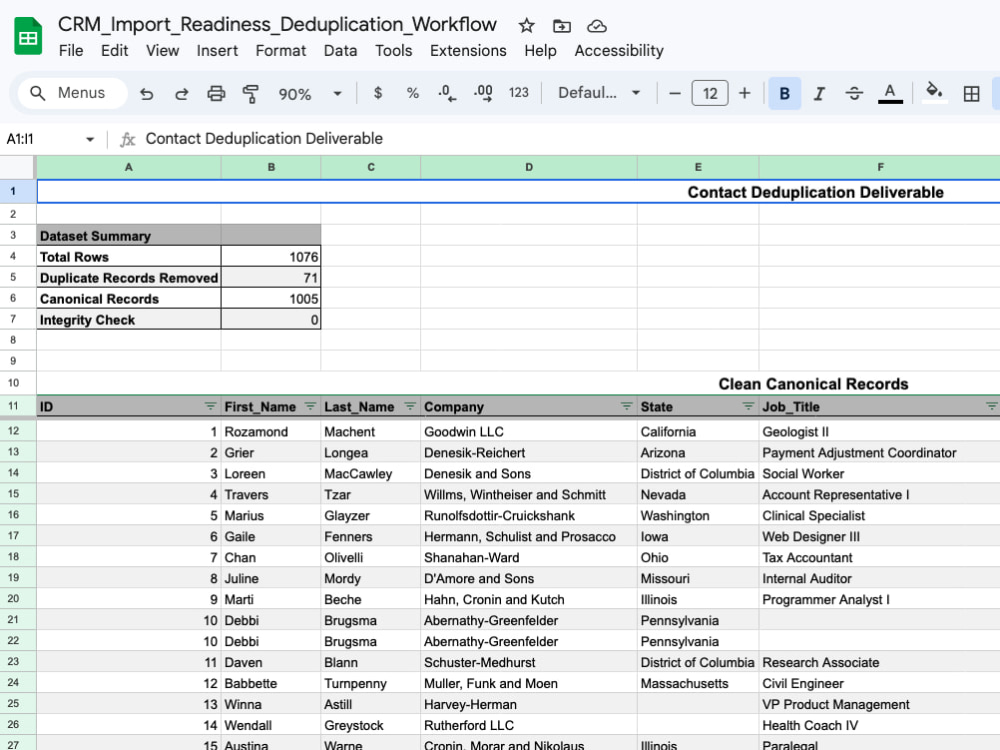Screen dimensions: 1000x750
Task: Select the Payment Adjustment Coordinator cell
Action: tap(879, 453)
